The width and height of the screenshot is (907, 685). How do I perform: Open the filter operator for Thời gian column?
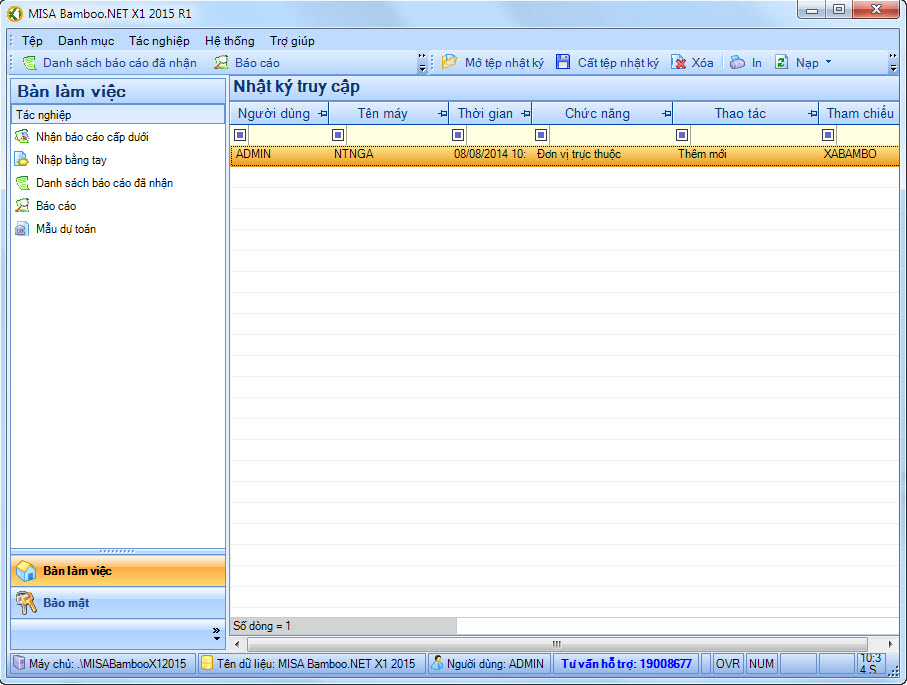click(458, 135)
